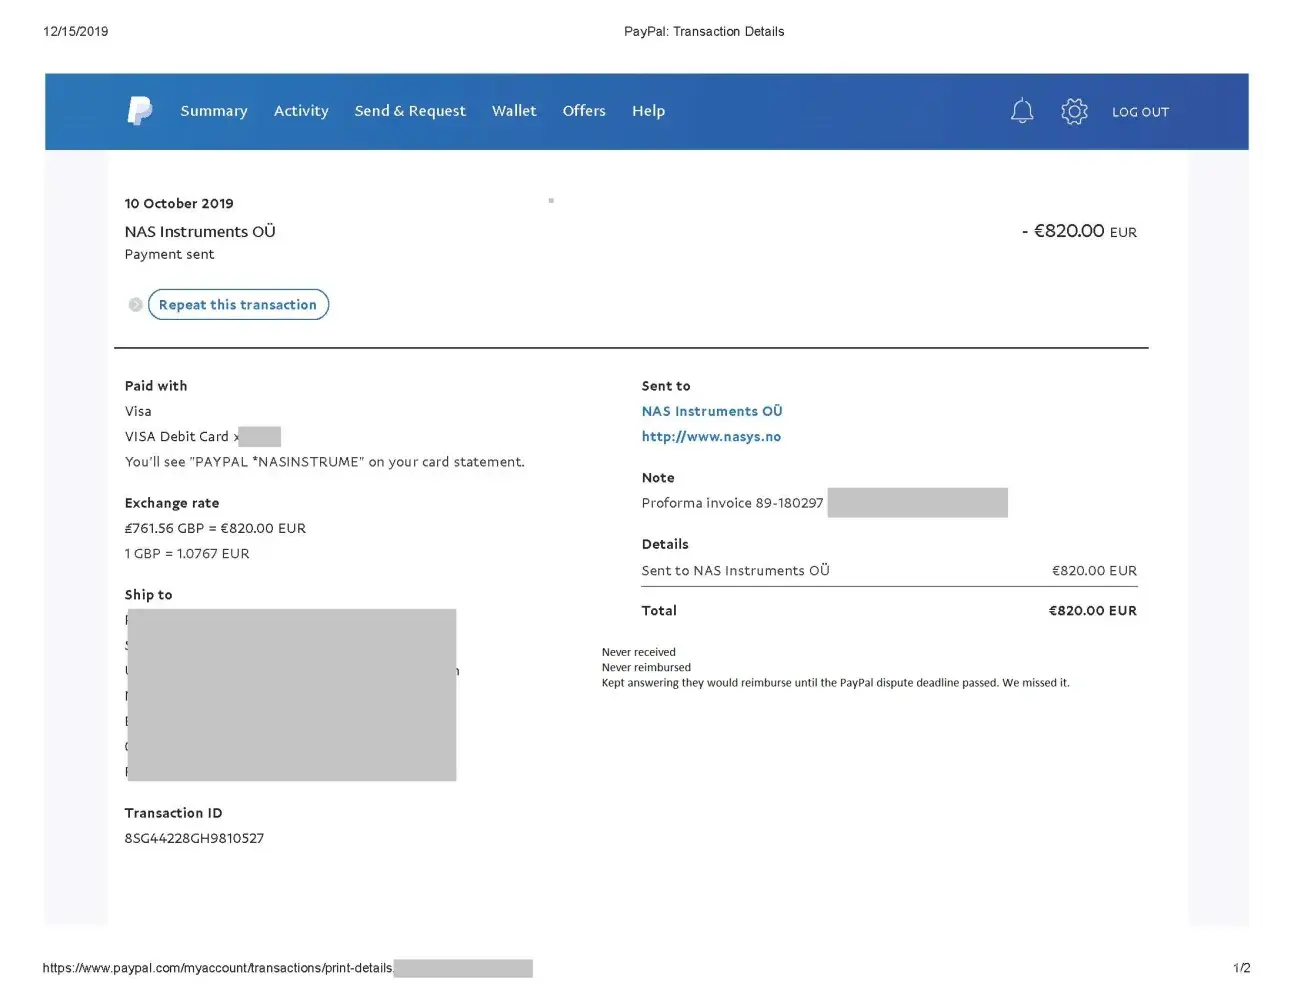Click the 1 GBP = 1.0767 EUR rate line
The height and width of the screenshot is (1000, 1294).
[187, 554]
